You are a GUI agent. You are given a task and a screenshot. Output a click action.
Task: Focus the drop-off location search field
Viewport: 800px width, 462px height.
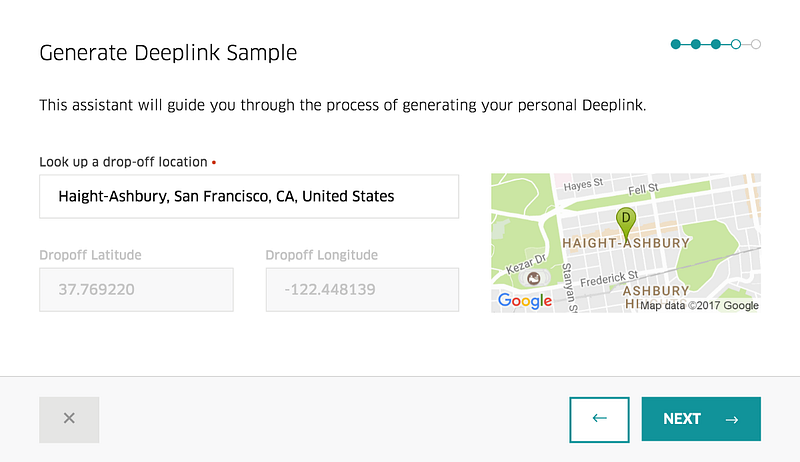tap(249, 196)
